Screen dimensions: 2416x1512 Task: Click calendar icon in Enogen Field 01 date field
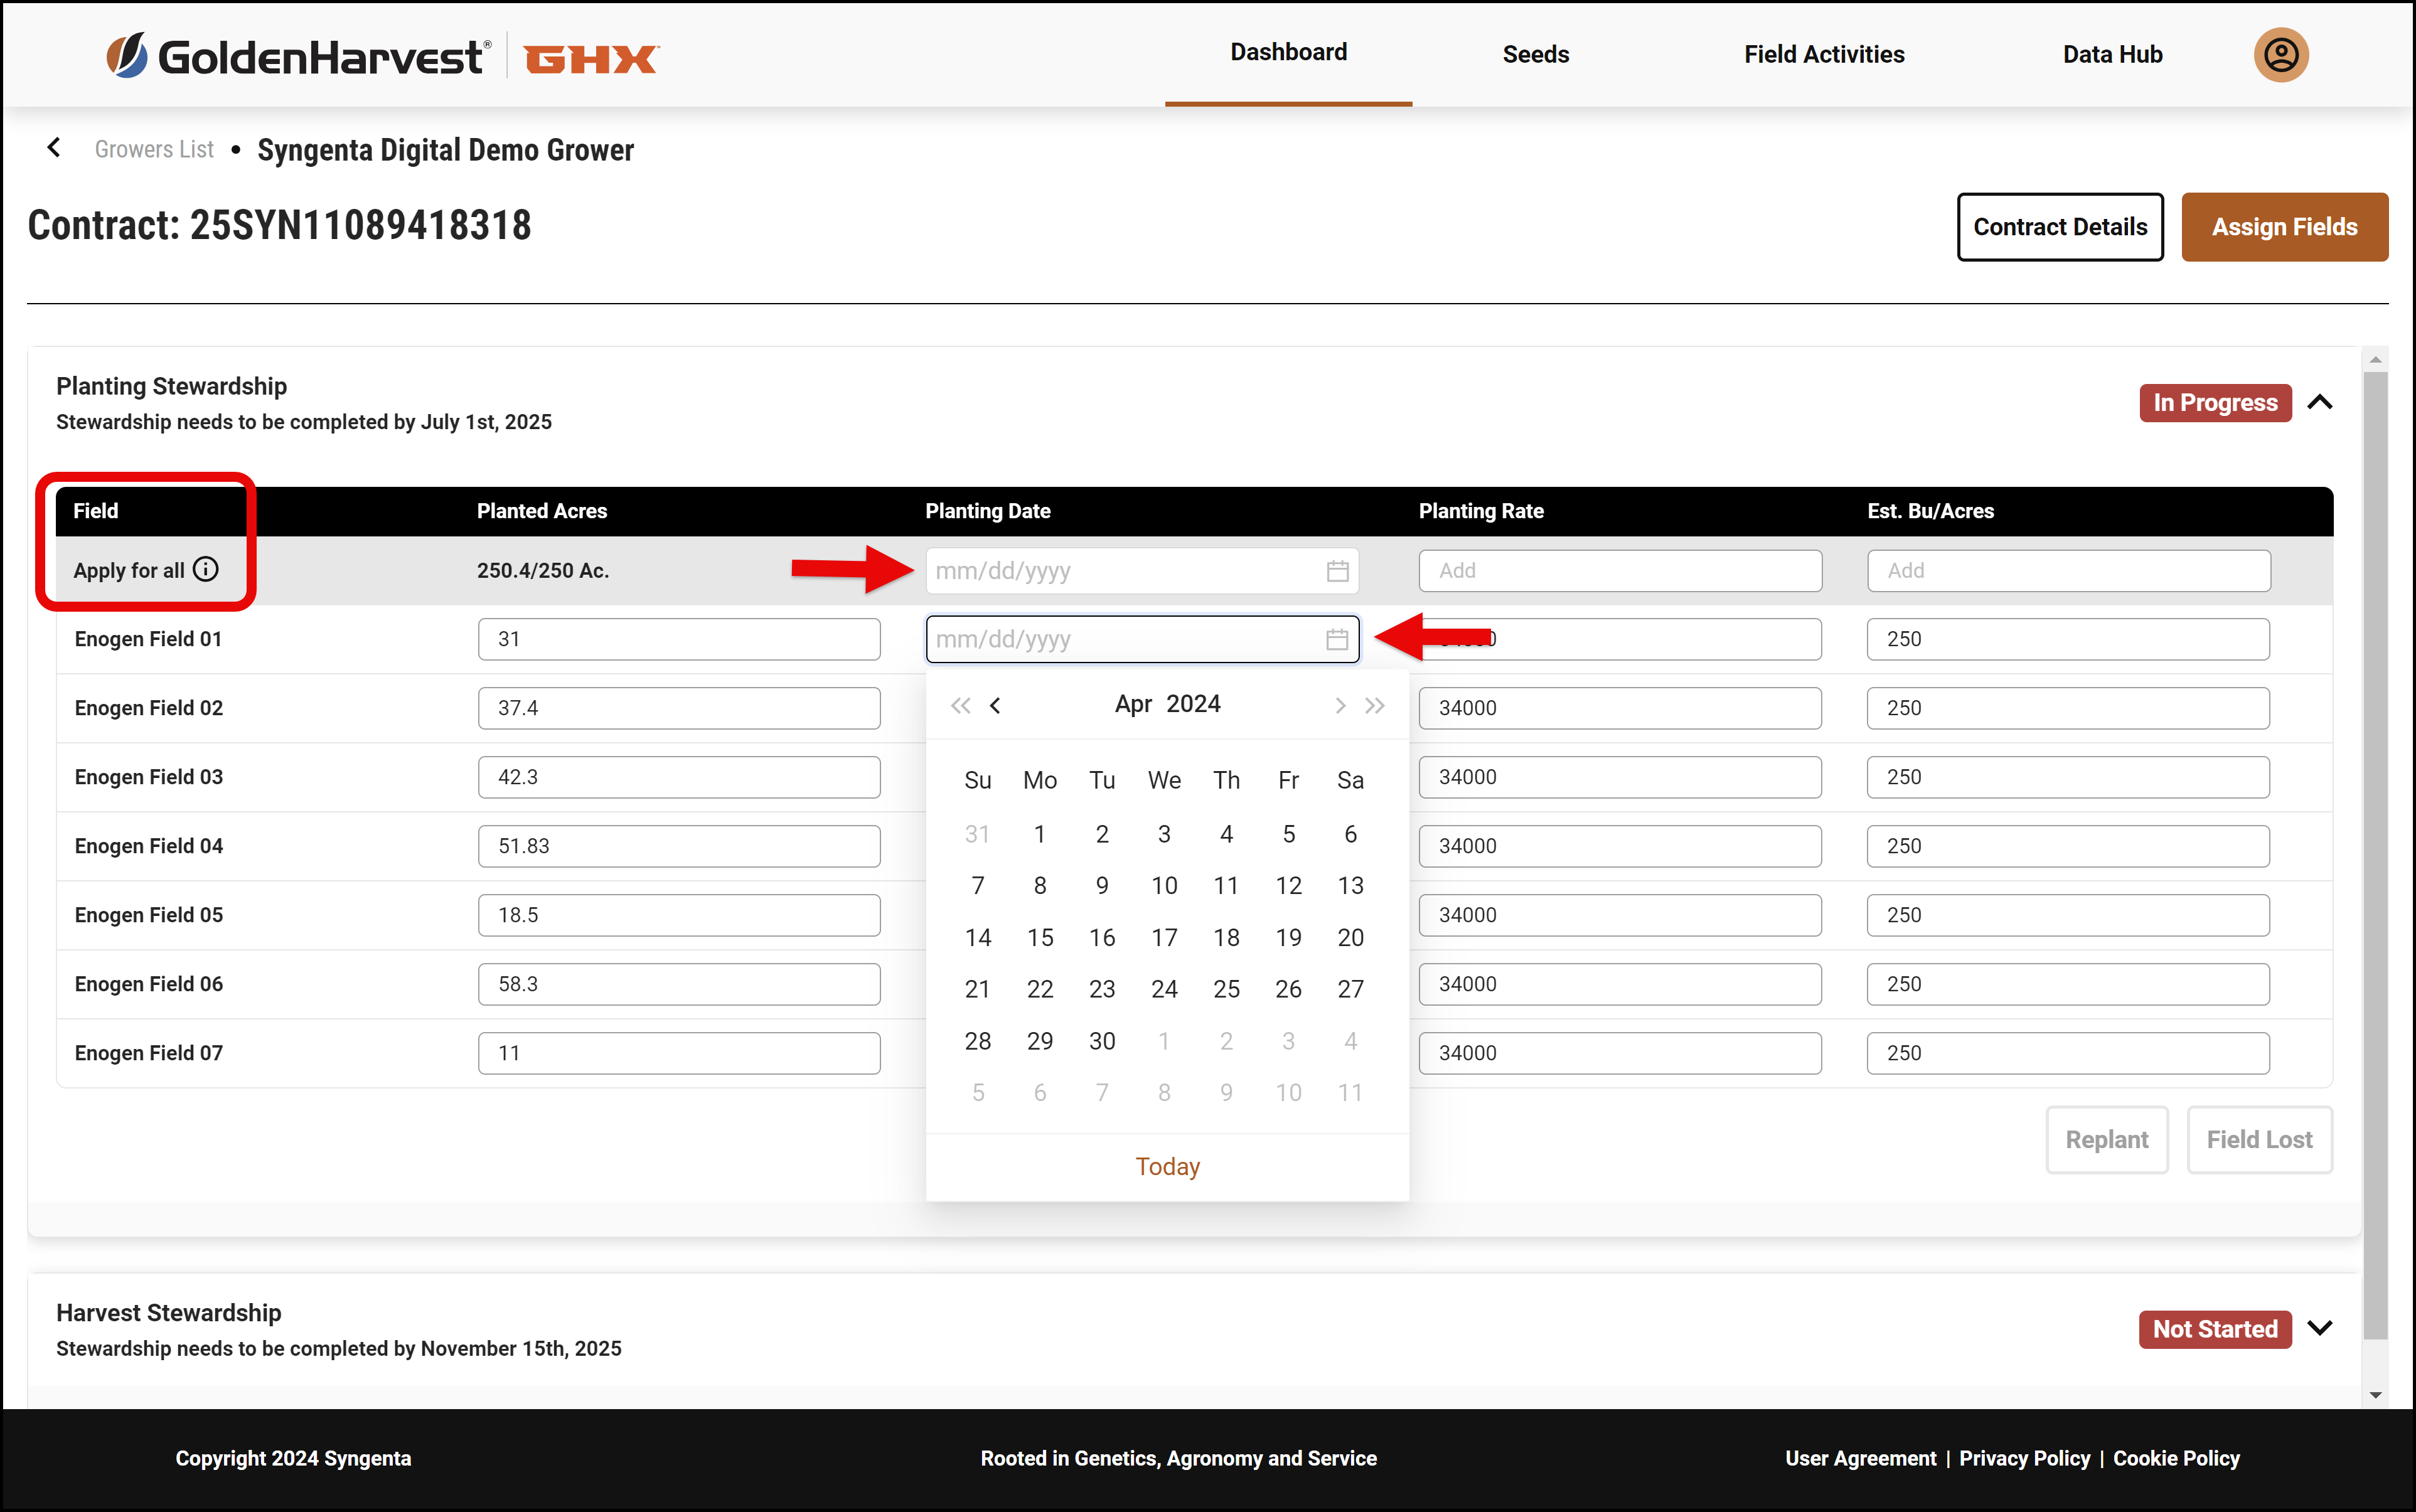(1337, 639)
